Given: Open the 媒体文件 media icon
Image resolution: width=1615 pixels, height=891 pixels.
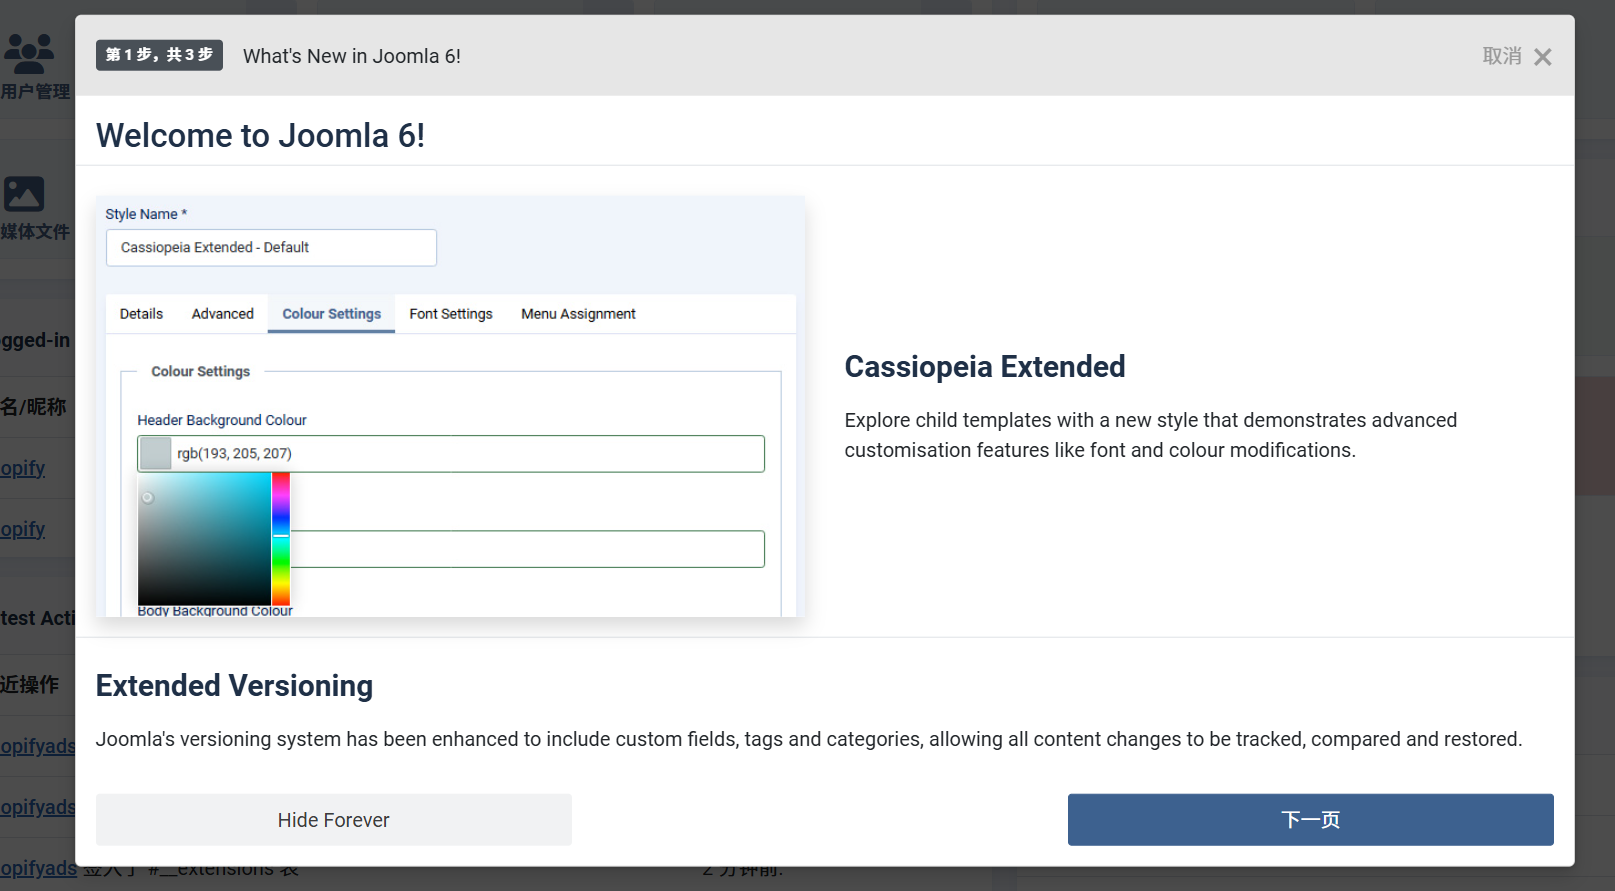Looking at the screenshot, I should (24, 194).
